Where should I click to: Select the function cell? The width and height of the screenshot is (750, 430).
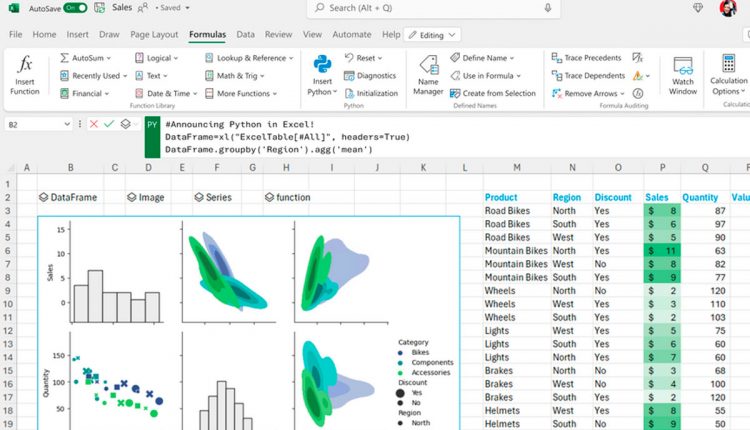286,197
